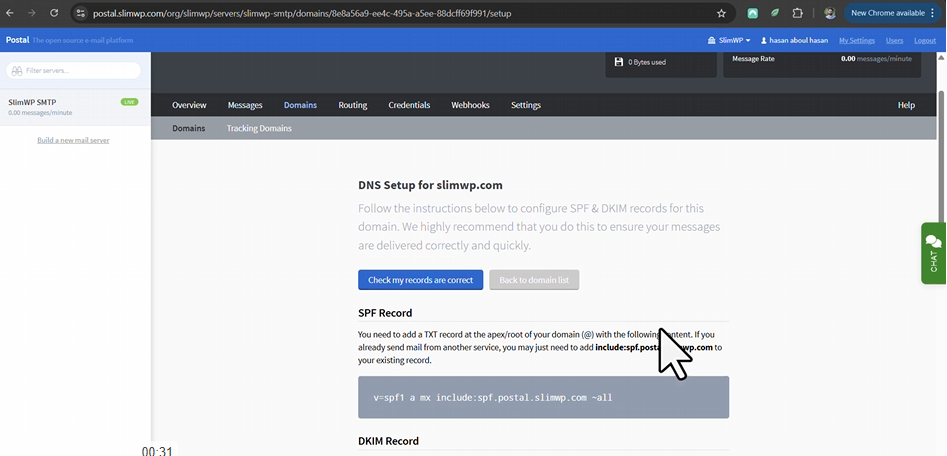The image size is (947, 456).
Task: Click the DKIM Record heading
Action: pos(388,441)
